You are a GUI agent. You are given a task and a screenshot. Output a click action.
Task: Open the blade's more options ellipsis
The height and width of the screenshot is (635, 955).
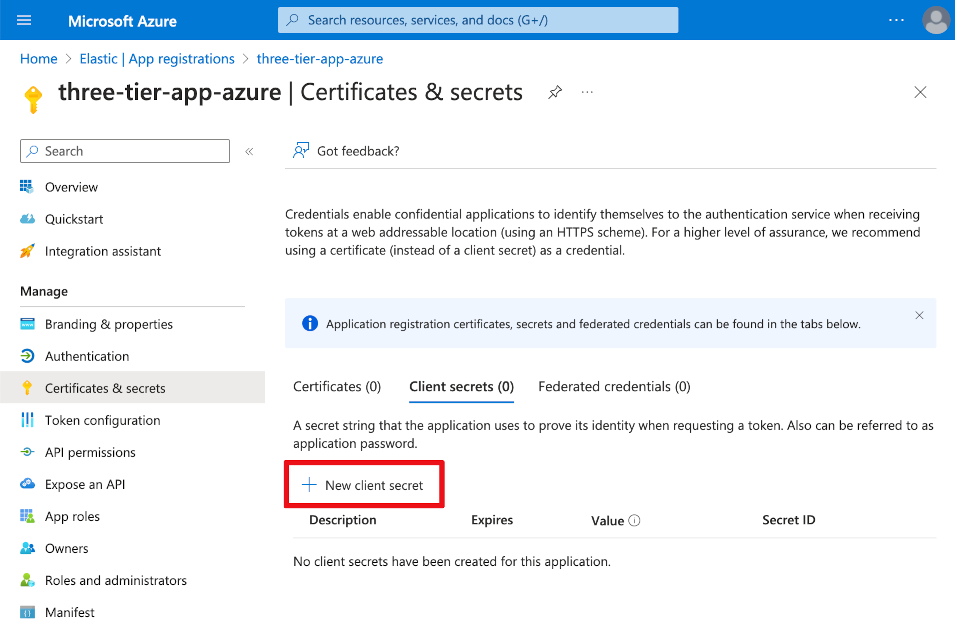point(587,92)
